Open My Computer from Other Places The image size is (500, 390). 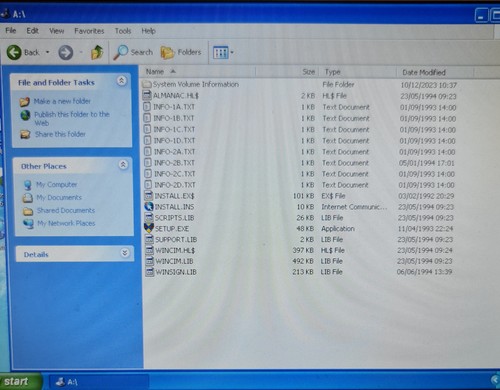[57, 184]
